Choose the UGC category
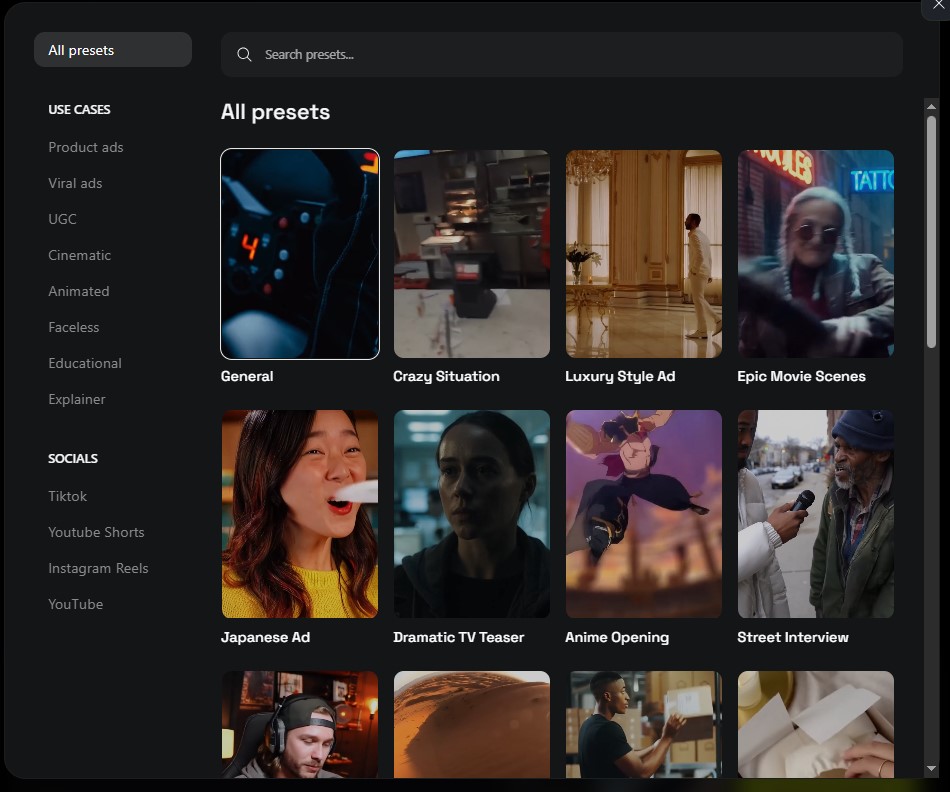This screenshot has height=792, width=950. pyautogui.click(x=62, y=219)
